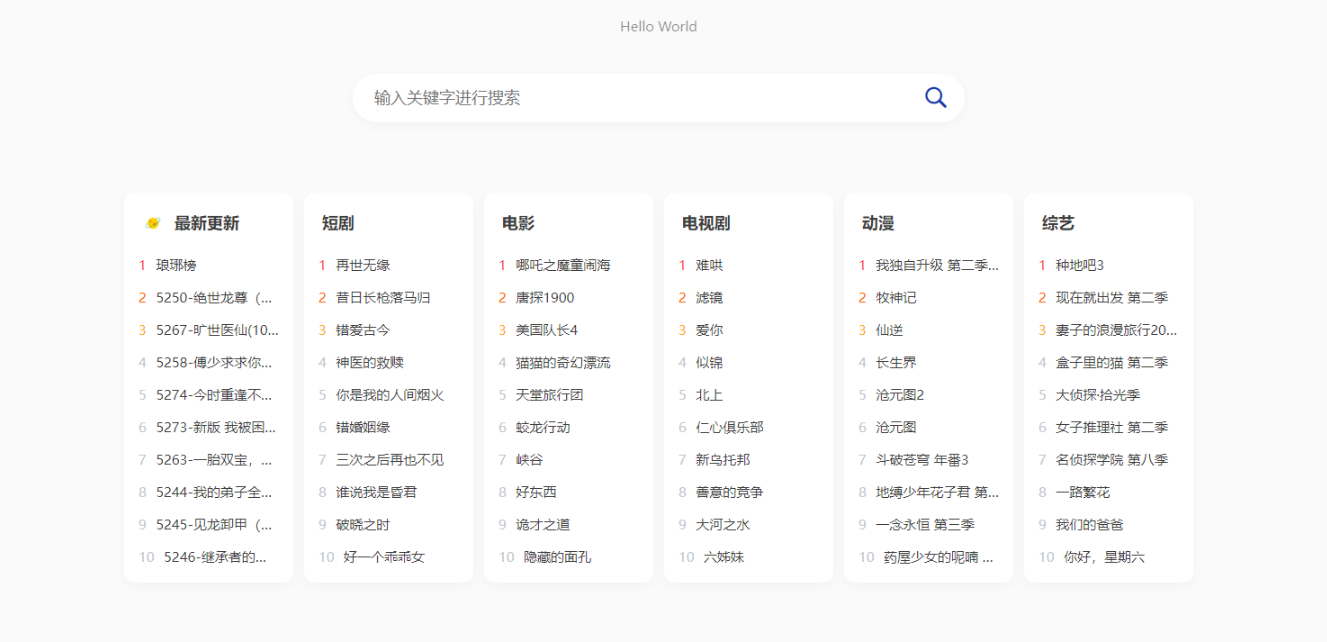This screenshot has height=642, width=1327.
Task: Open the series 新乌托邦
Action: click(723, 460)
